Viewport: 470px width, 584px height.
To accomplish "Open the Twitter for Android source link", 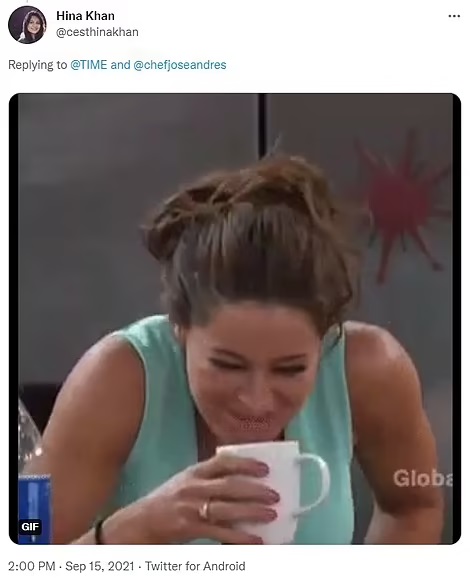I will (195, 566).
